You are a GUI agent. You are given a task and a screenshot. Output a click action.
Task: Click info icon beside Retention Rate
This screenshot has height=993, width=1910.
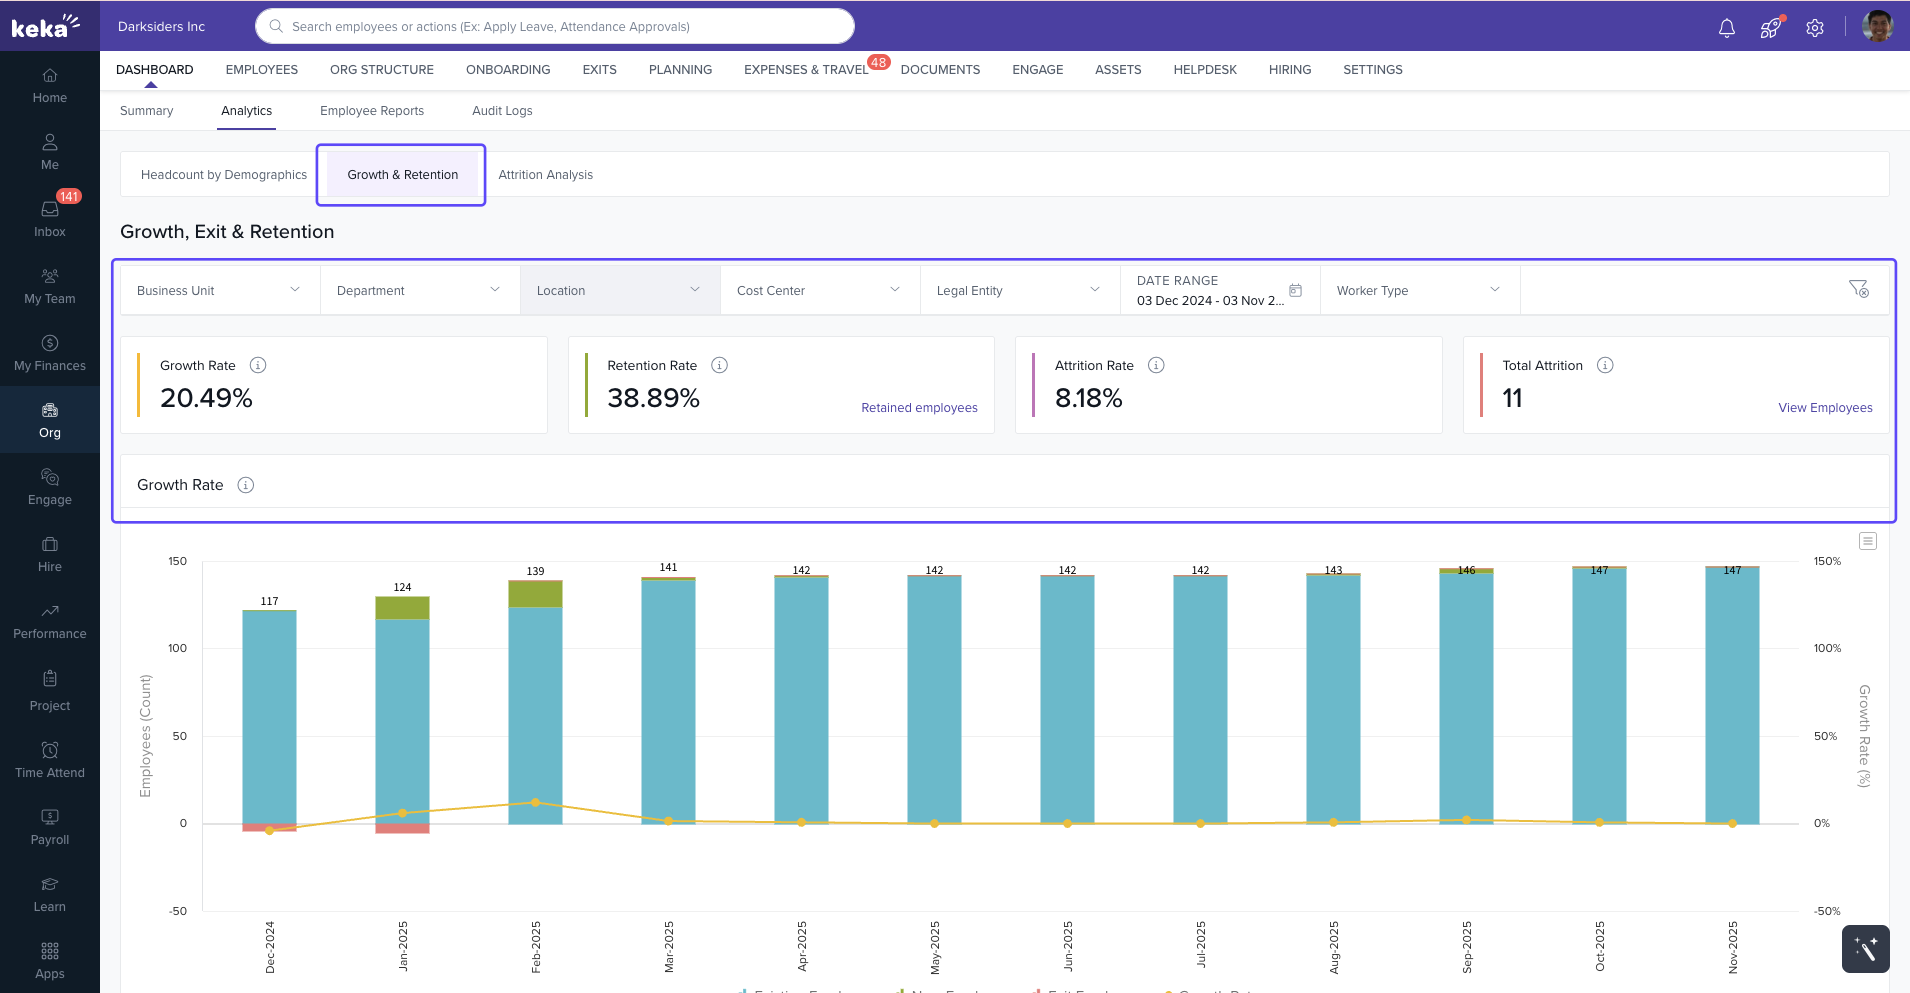(719, 365)
